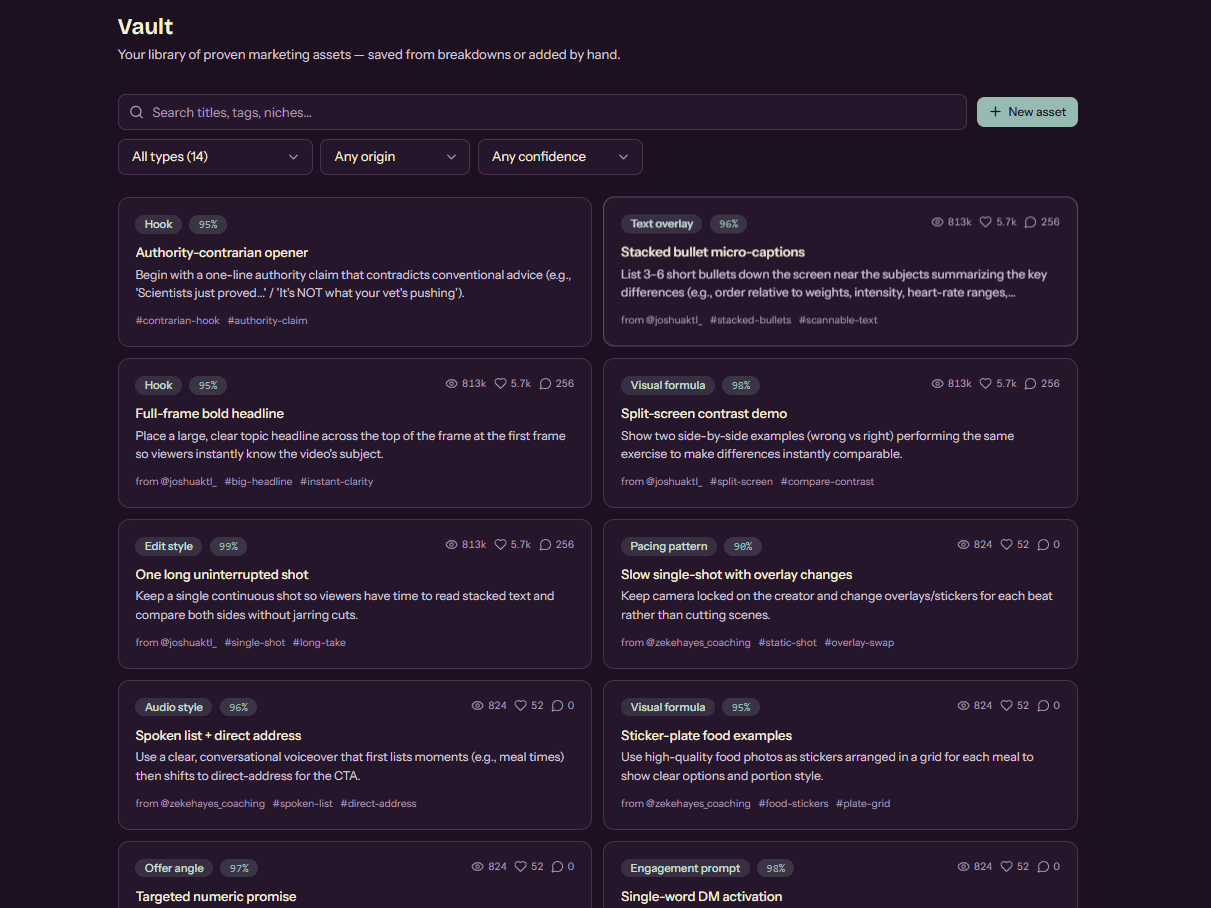The height and width of the screenshot is (908, 1211).
Task: Click the #instant-clarity tag
Action: click(x=337, y=482)
